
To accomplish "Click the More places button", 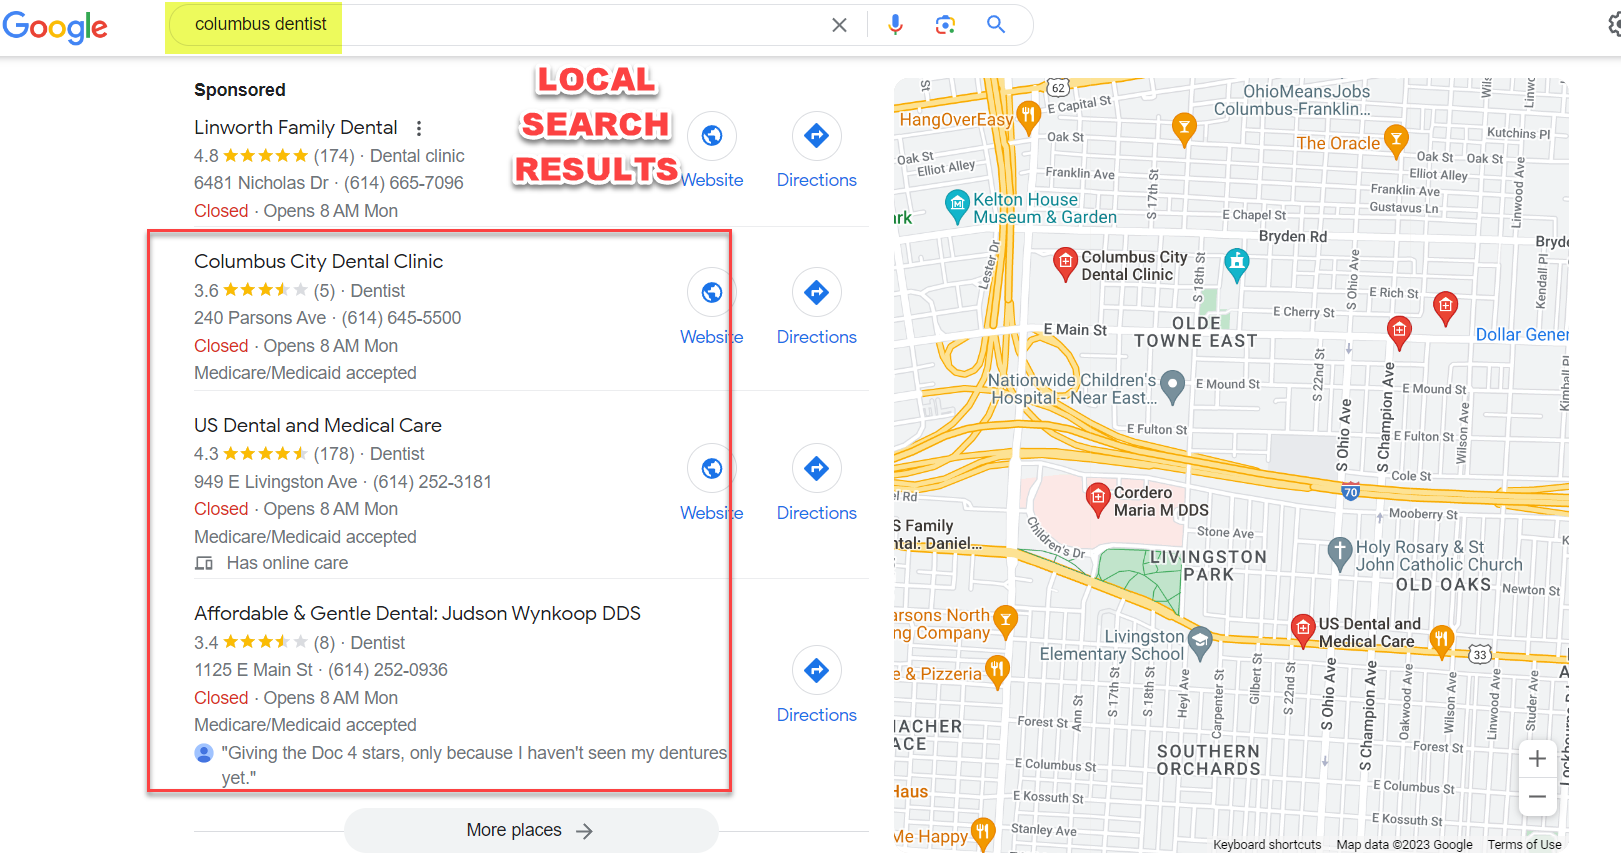I will tap(530, 831).
